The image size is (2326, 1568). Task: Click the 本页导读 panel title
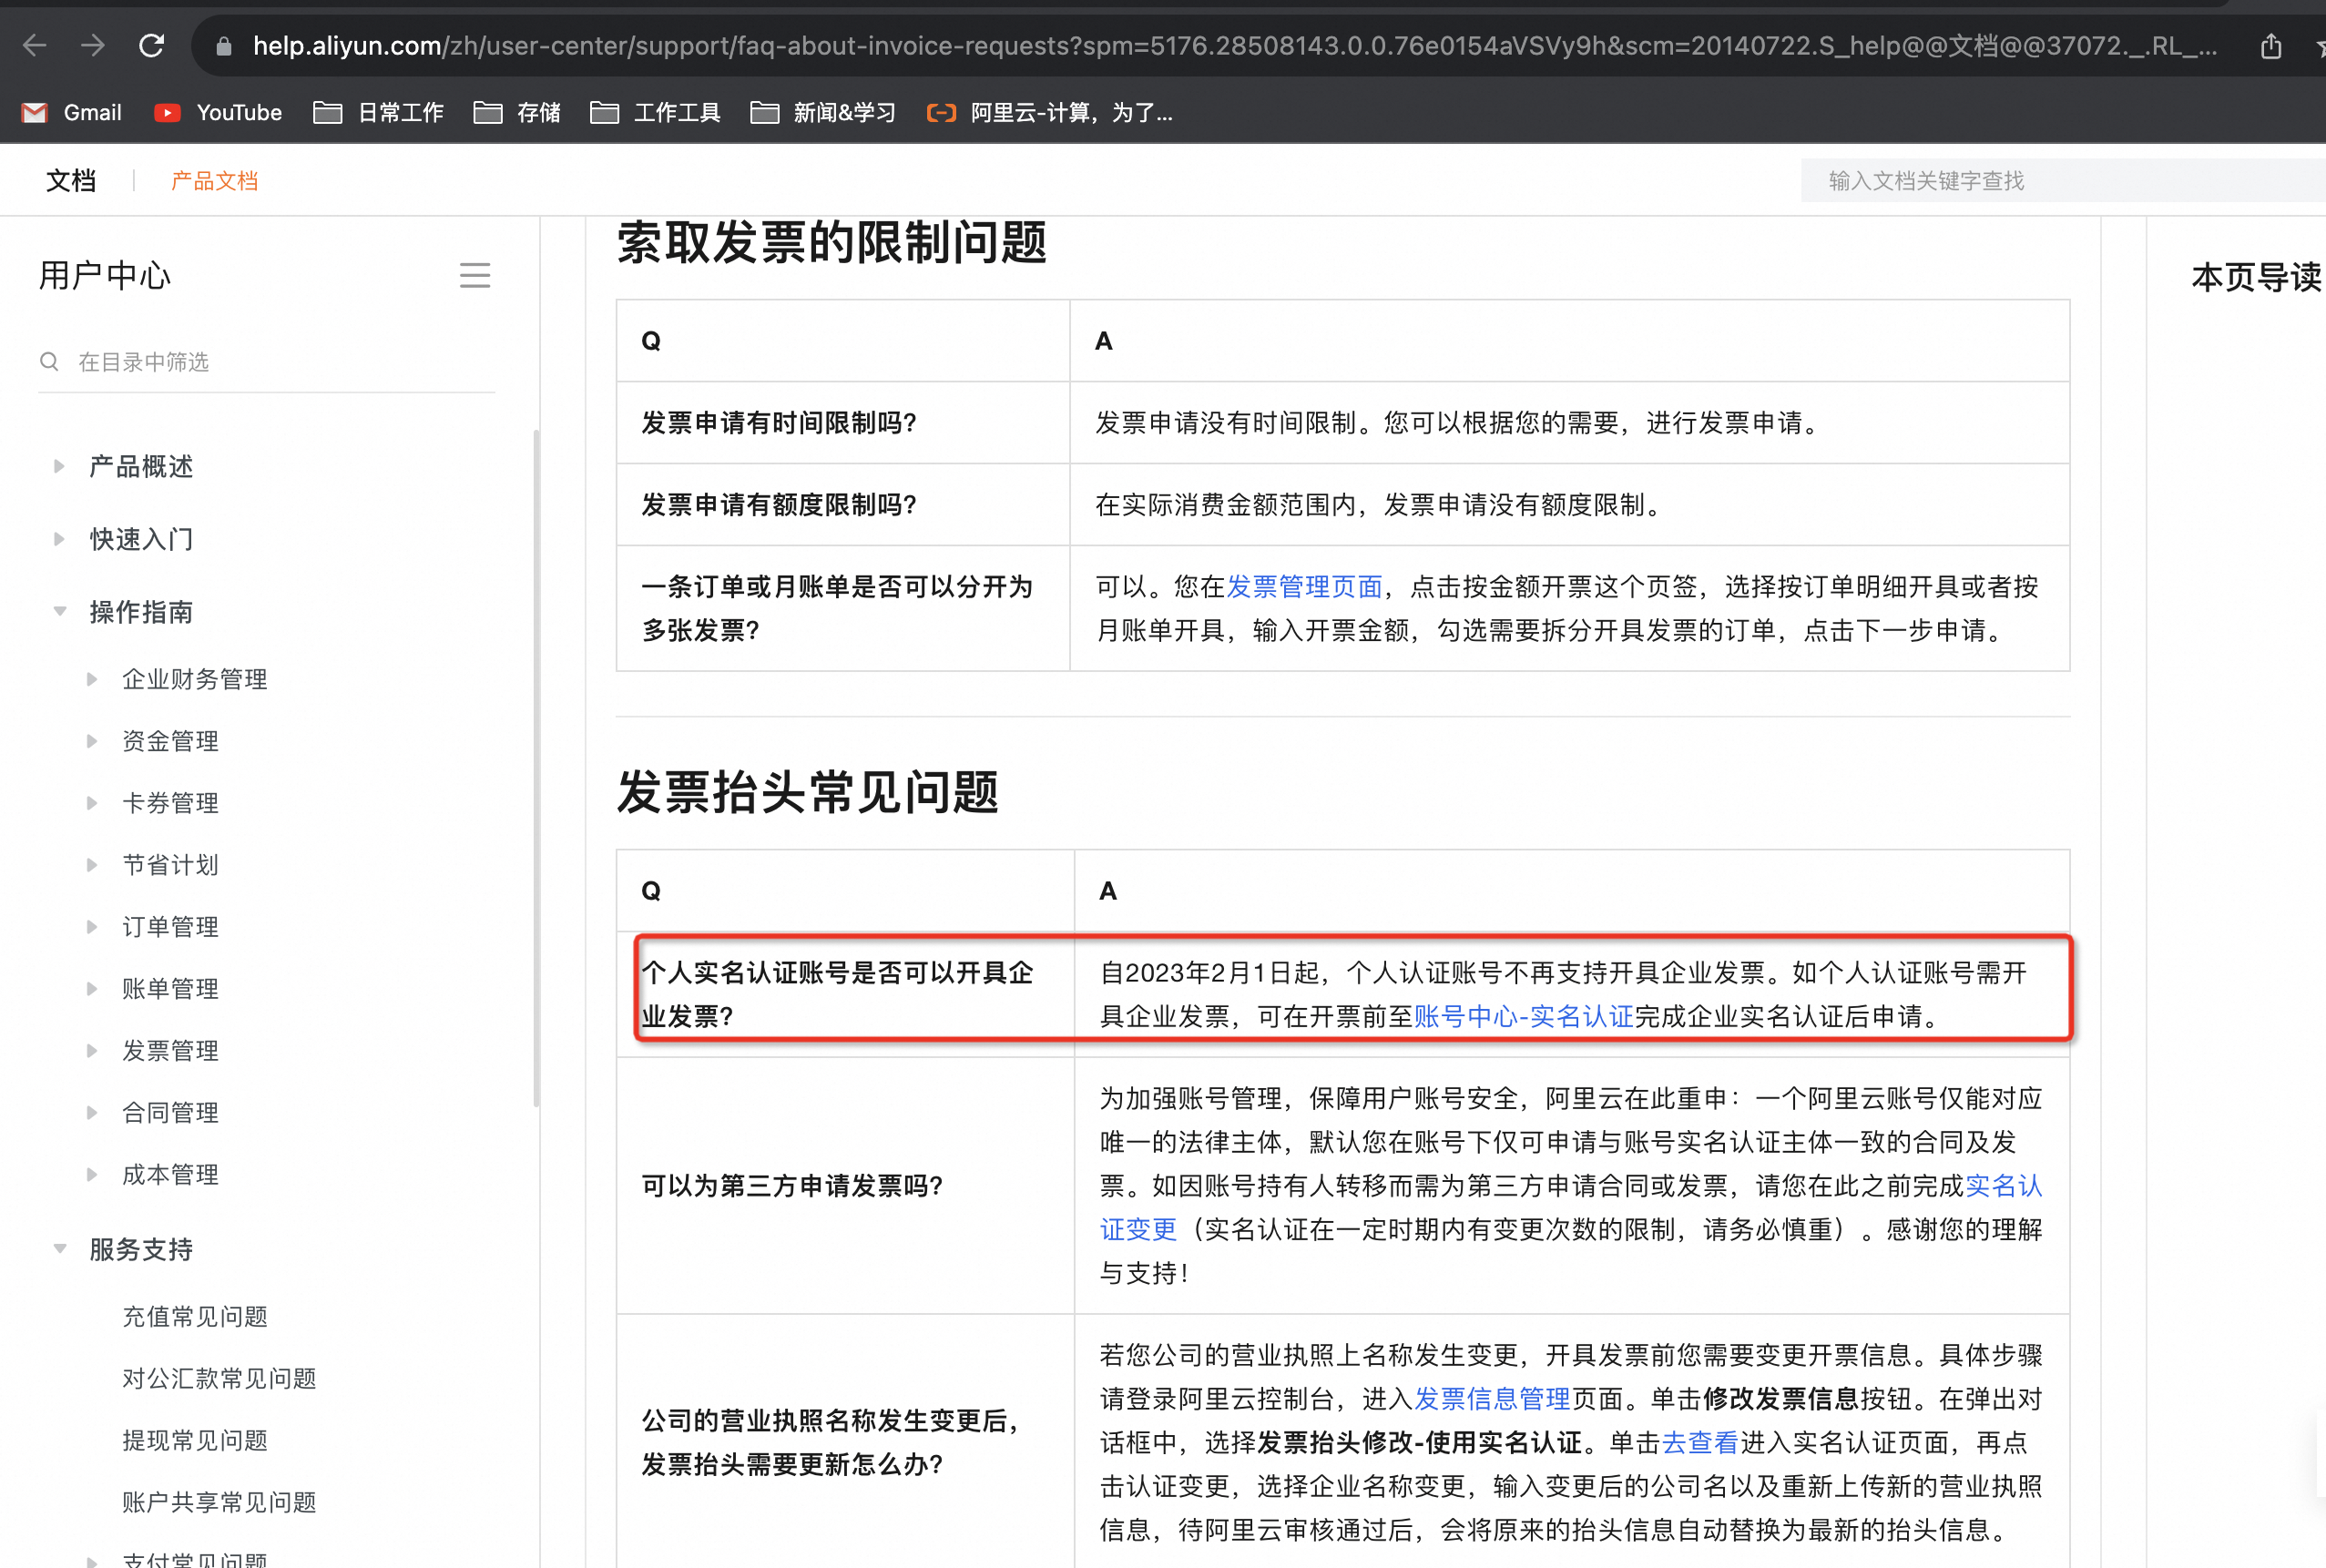2256,277
